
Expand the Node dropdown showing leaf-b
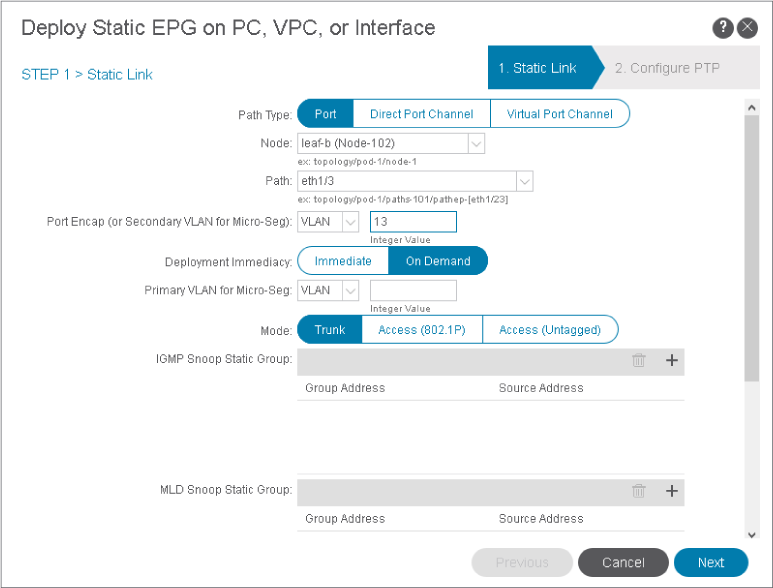coord(476,144)
